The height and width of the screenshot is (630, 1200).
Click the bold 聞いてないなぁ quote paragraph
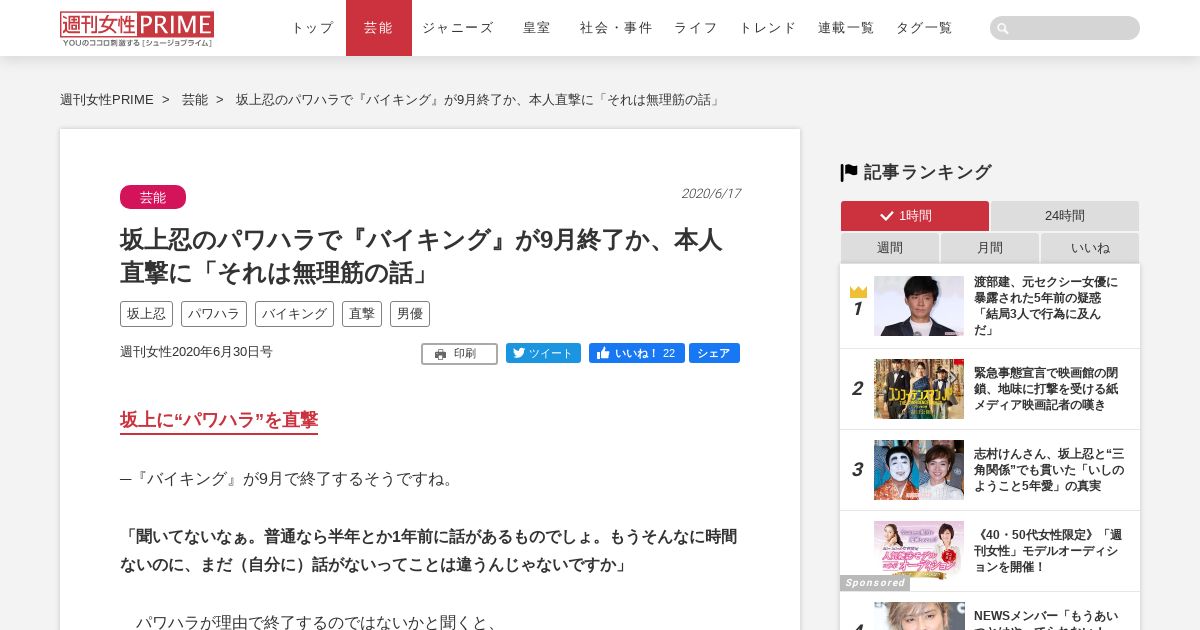pos(429,551)
